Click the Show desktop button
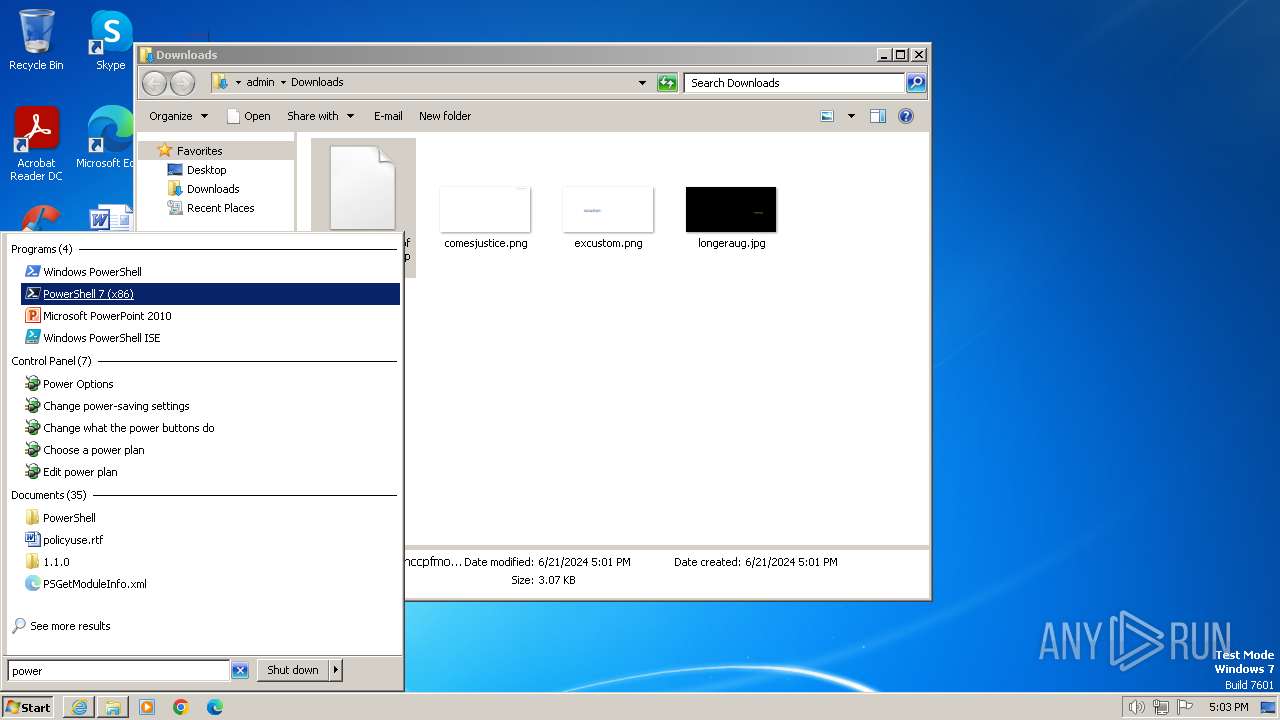Screen dimensions: 1280x720 tap(1269, 707)
